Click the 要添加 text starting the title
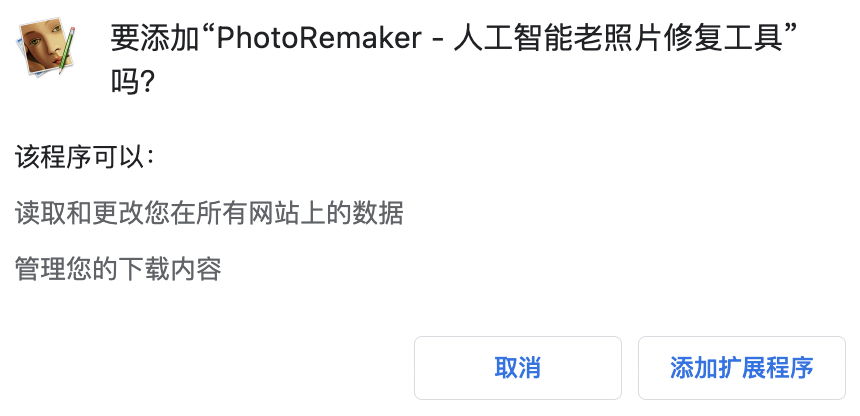This screenshot has height=416, width=860. coord(154,38)
